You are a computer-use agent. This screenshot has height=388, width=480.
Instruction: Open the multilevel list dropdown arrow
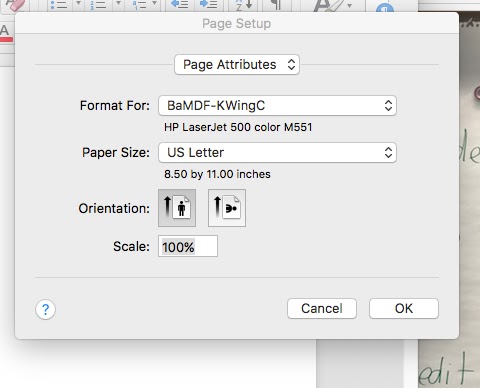point(154,3)
